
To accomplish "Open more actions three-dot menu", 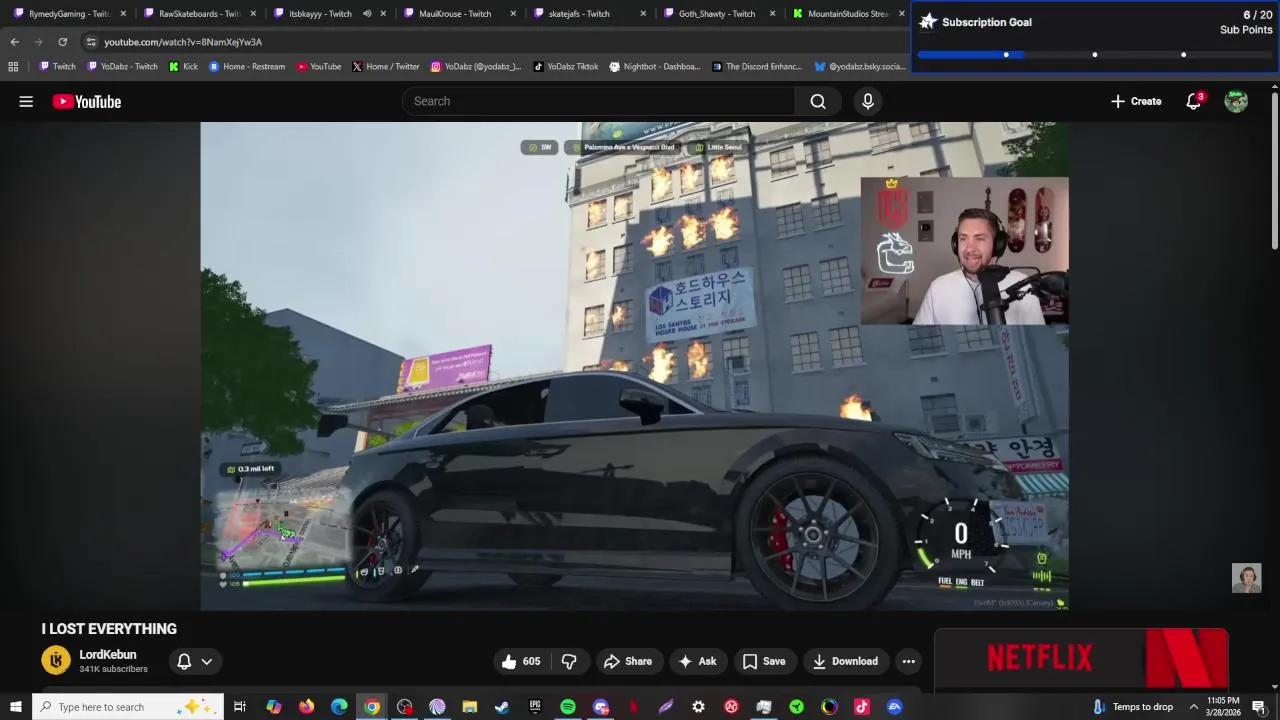I will (x=908, y=661).
